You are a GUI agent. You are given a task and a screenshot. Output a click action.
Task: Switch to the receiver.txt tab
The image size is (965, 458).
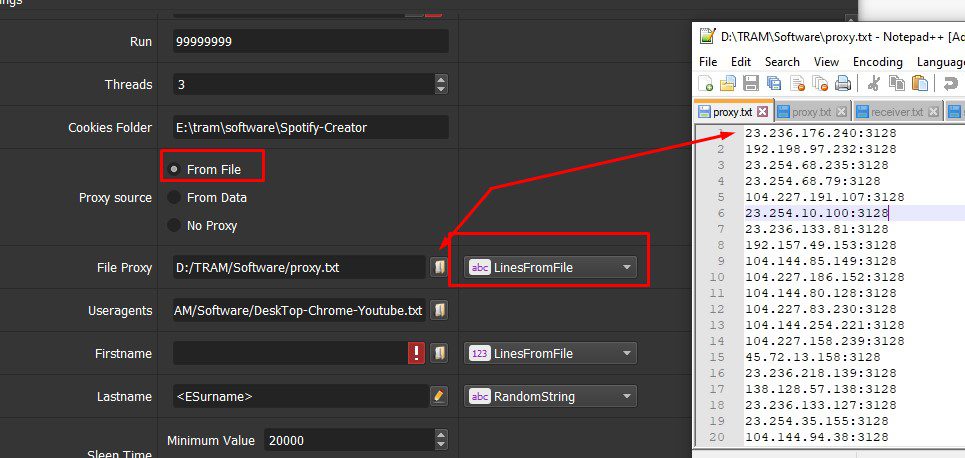(897, 112)
